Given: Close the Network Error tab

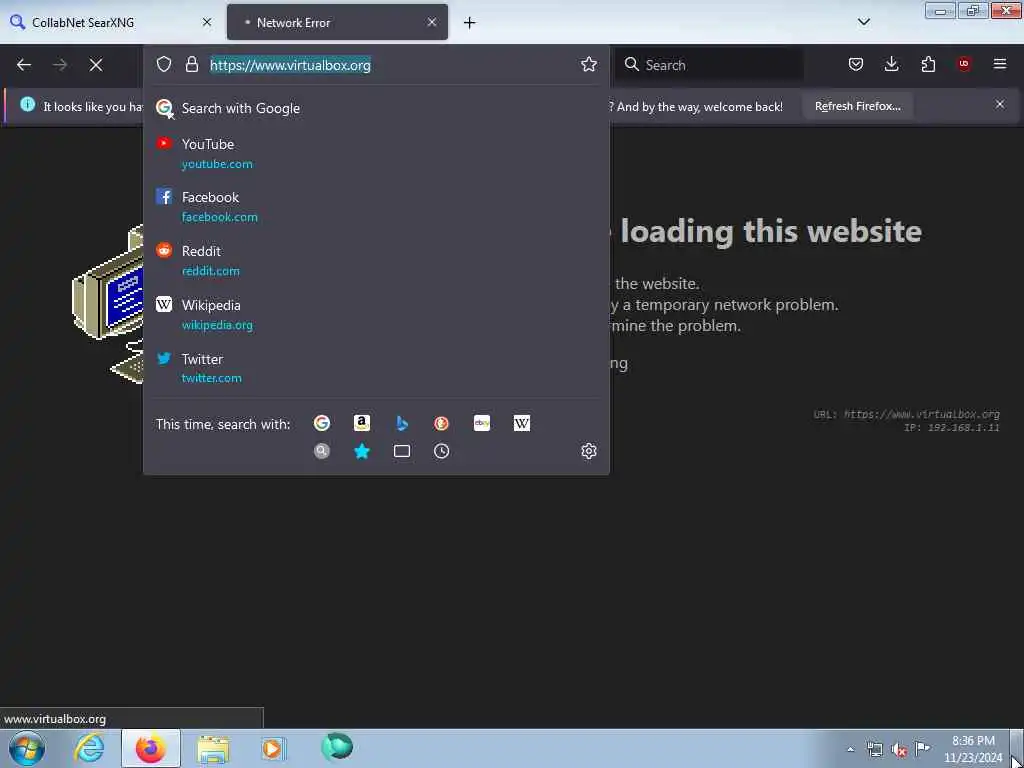Looking at the screenshot, I should point(432,22).
